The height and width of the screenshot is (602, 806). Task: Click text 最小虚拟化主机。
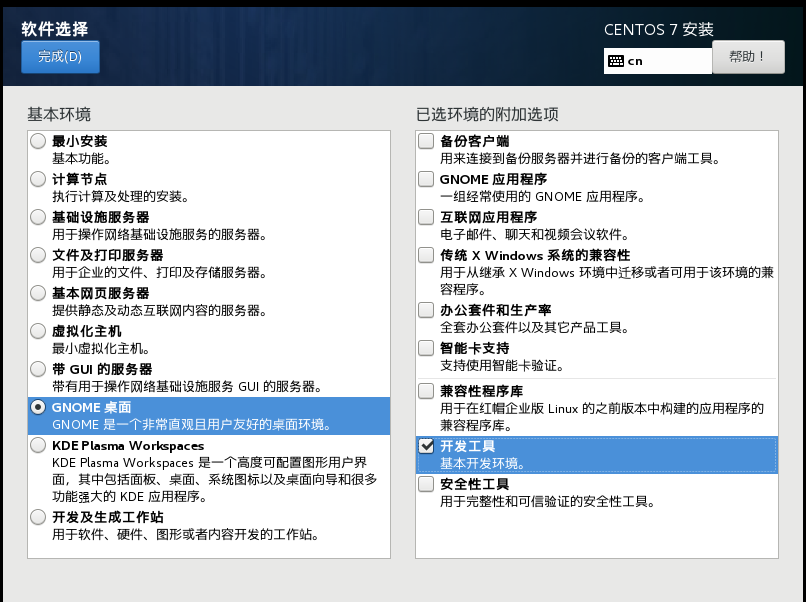[103, 349]
